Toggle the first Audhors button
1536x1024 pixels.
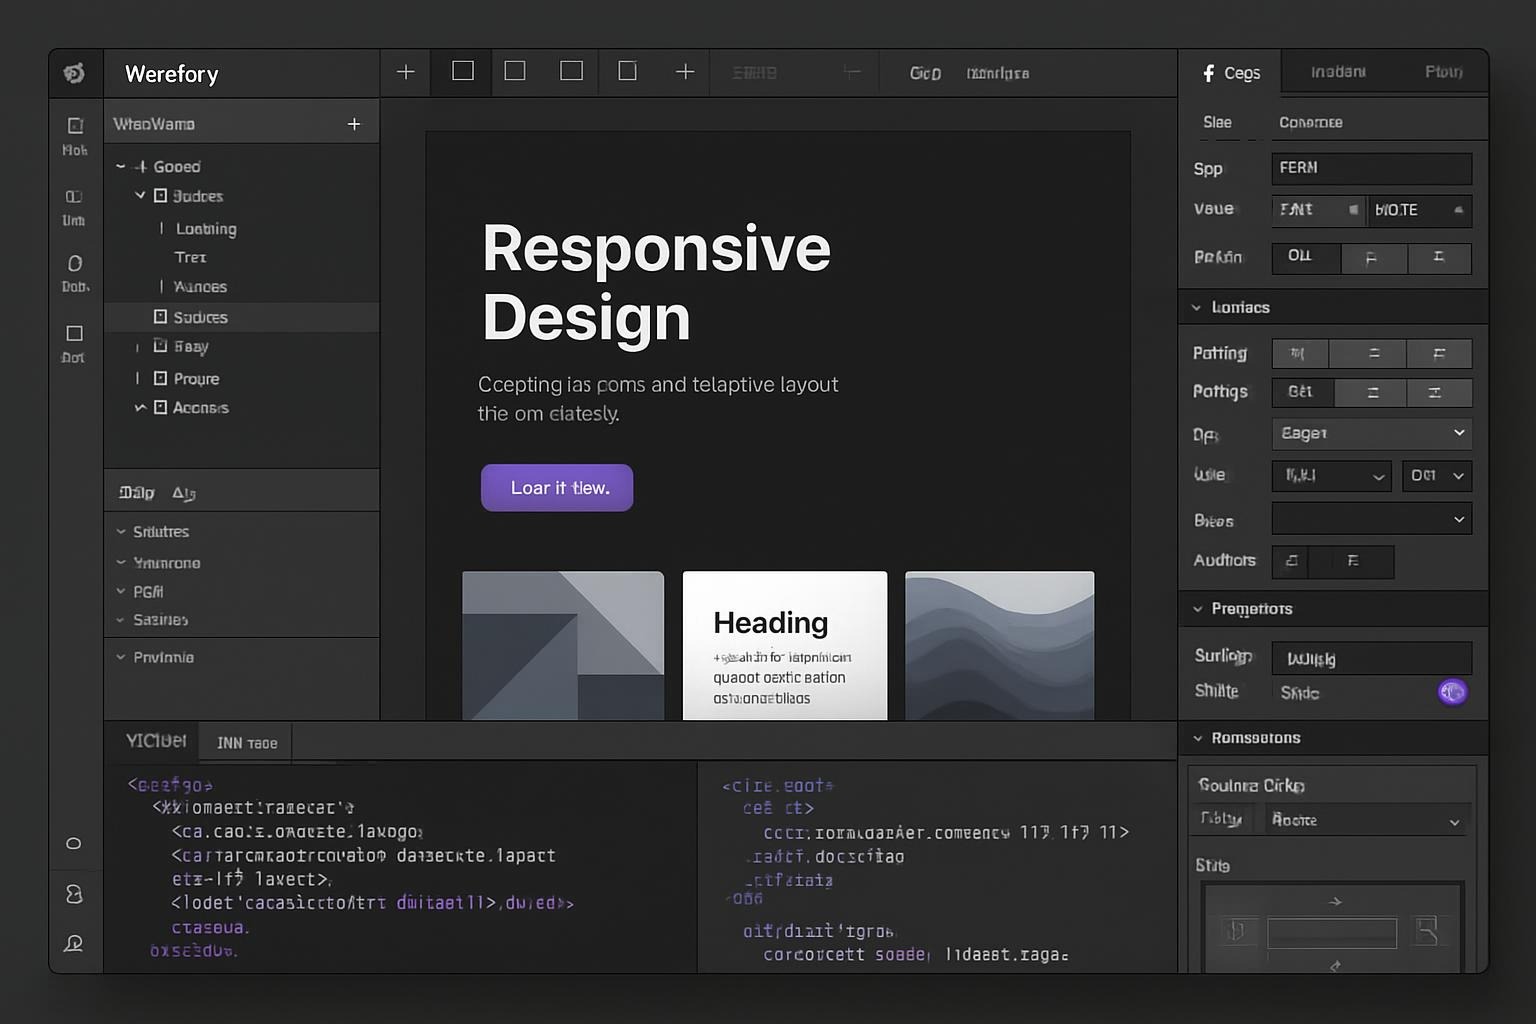click(x=1291, y=561)
